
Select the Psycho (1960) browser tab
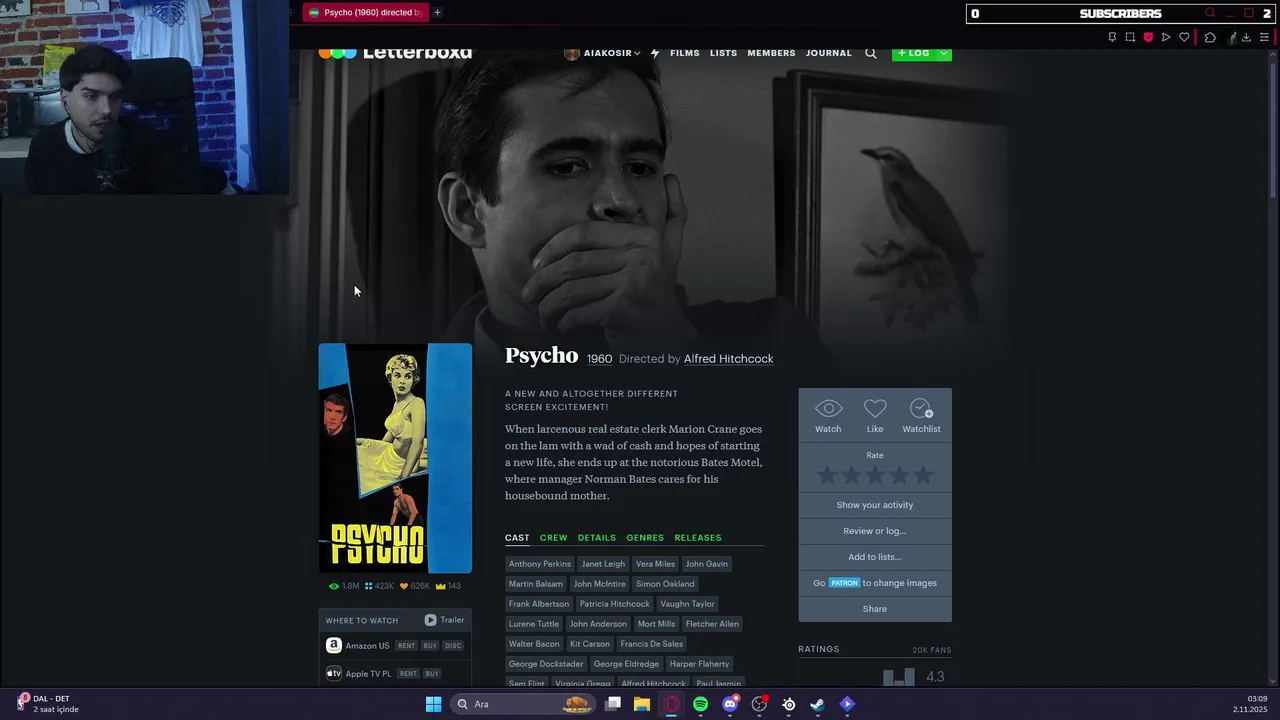click(x=366, y=12)
